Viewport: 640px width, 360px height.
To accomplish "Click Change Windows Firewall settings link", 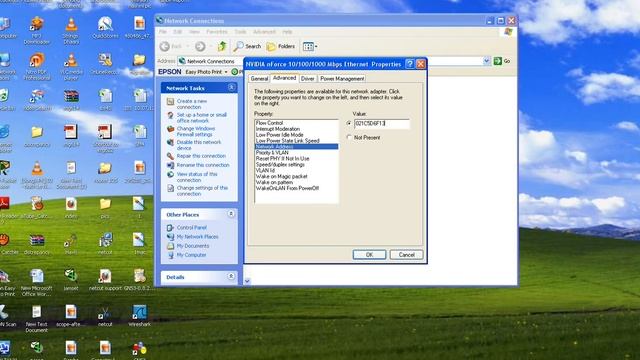I will pyautogui.click(x=196, y=131).
